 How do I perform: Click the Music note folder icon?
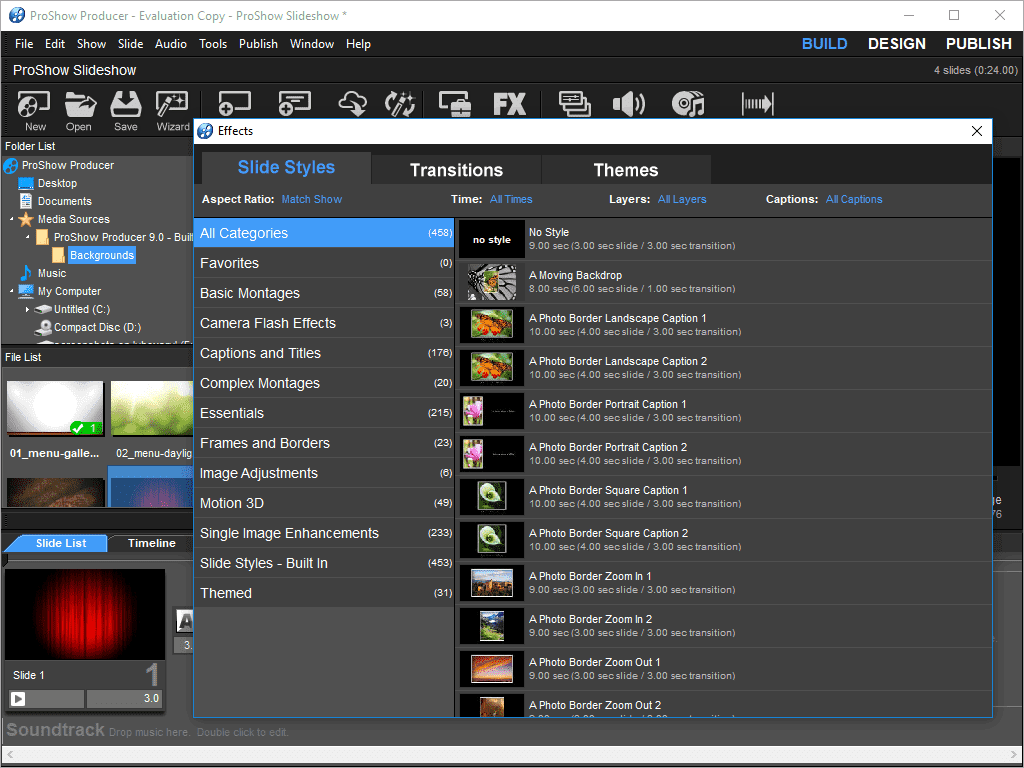[26, 273]
